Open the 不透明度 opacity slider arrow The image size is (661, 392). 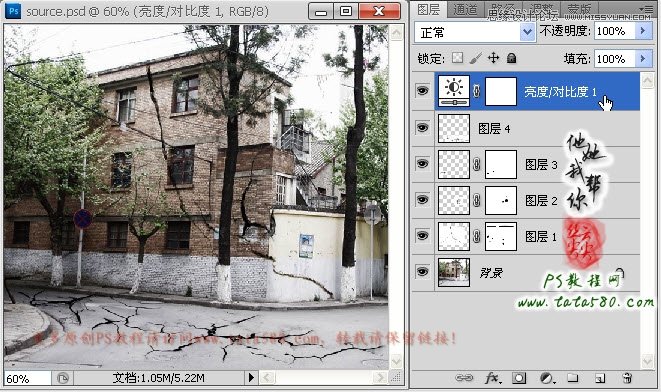coord(643,31)
